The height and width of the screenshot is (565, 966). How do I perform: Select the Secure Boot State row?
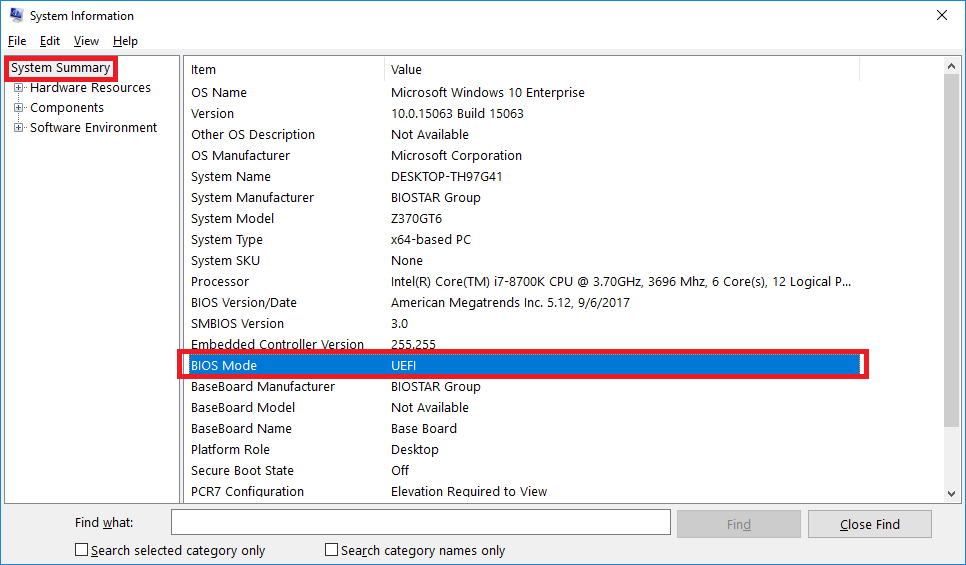point(524,470)
